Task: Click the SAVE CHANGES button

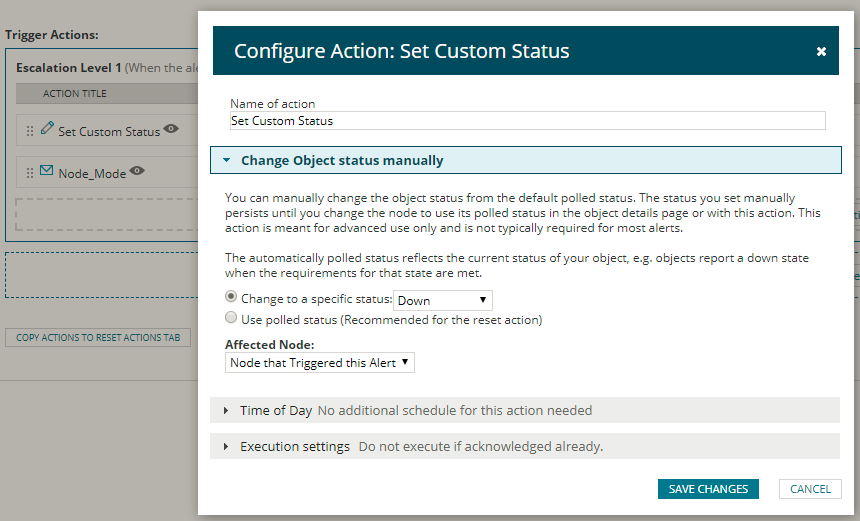Action: click(708, 489)
